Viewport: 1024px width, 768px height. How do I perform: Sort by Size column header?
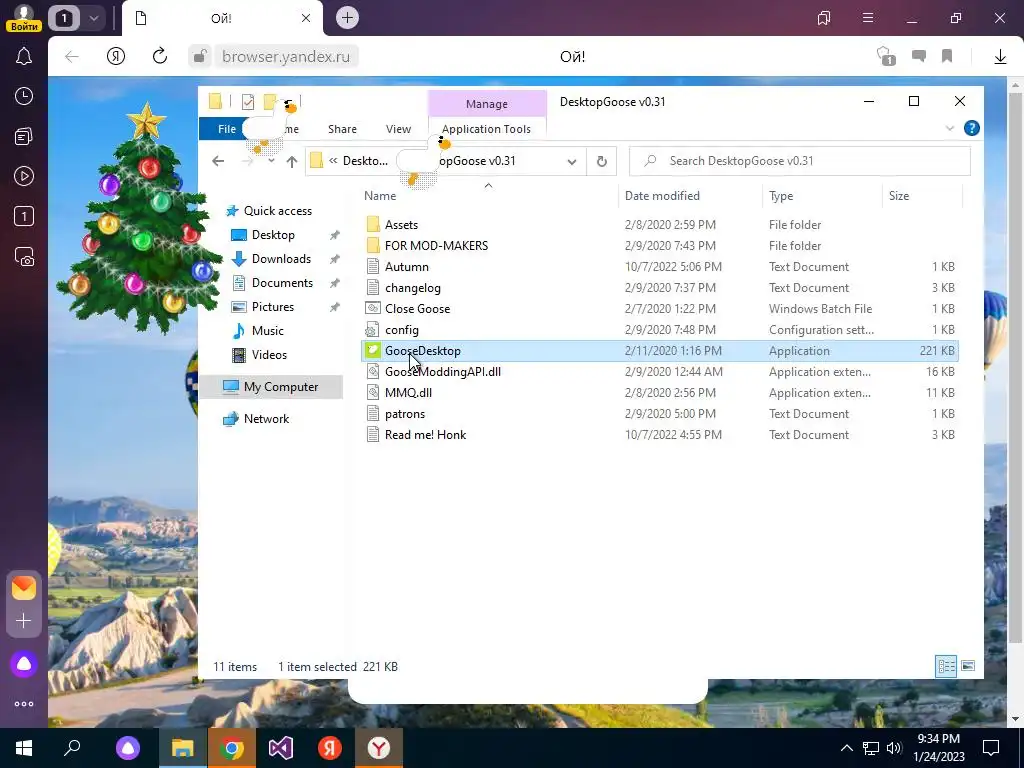tap(899, 196)
